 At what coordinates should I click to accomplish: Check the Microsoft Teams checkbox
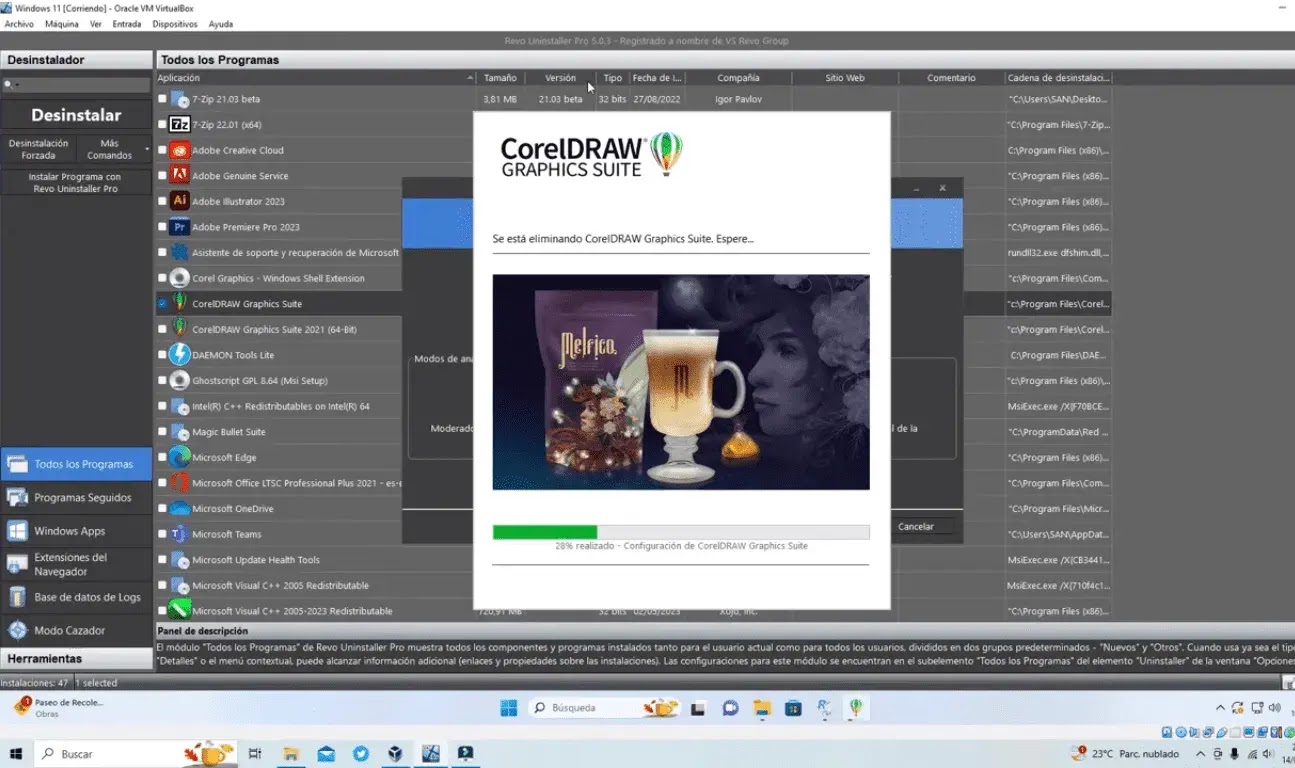pos(162,534)
